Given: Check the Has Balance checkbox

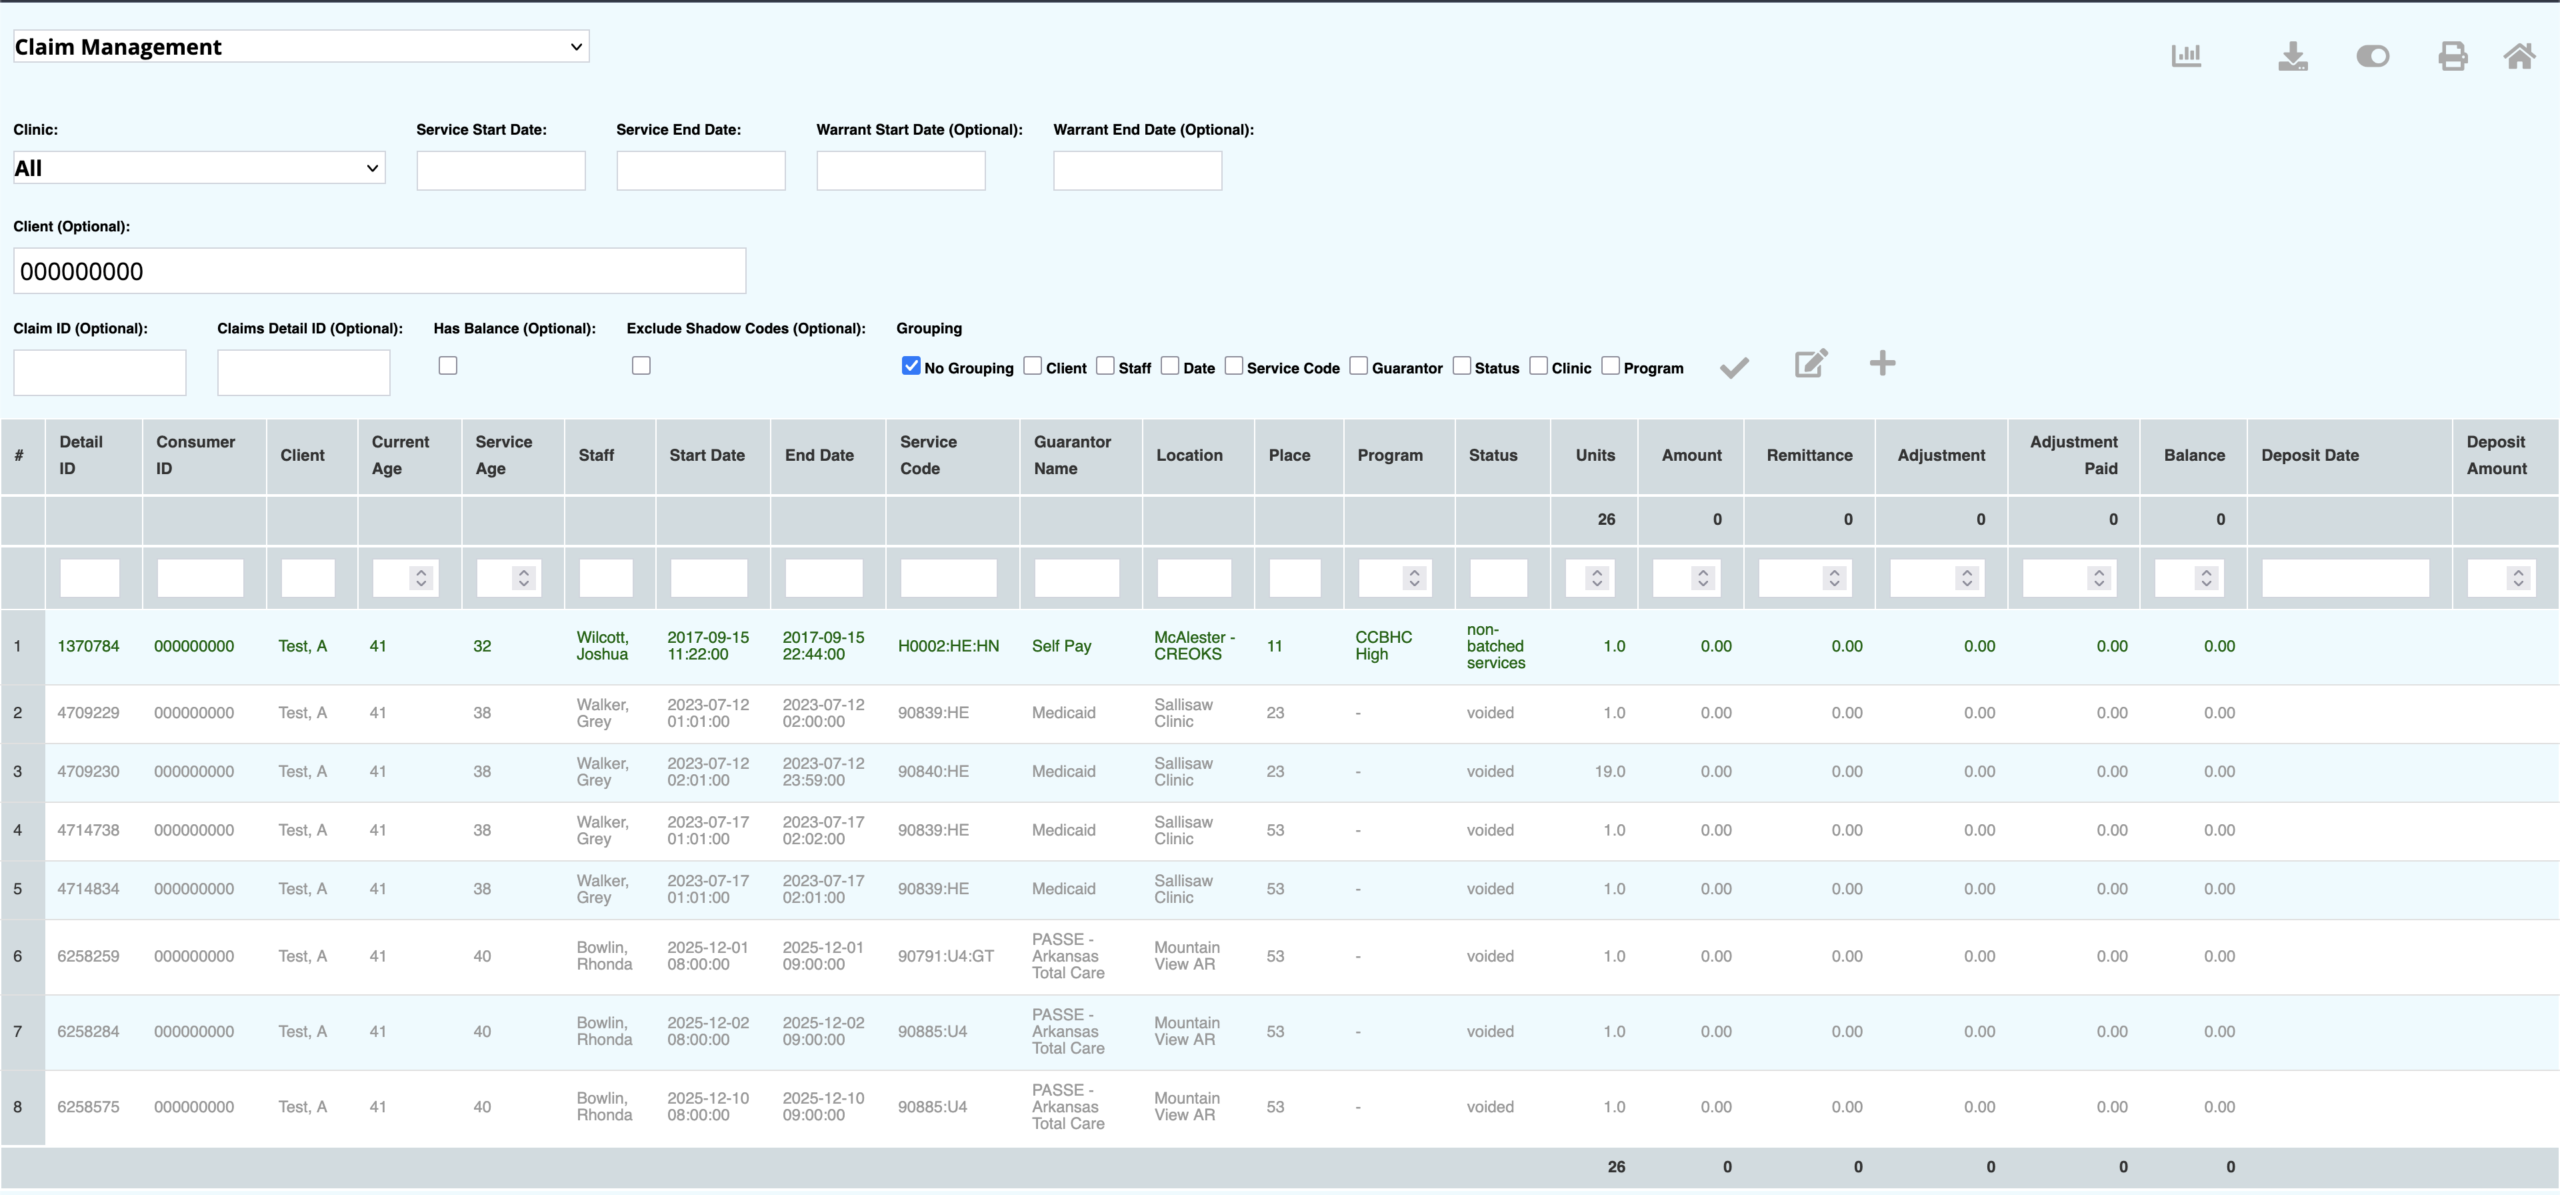Looking at the screenshot, I should 448,366.
